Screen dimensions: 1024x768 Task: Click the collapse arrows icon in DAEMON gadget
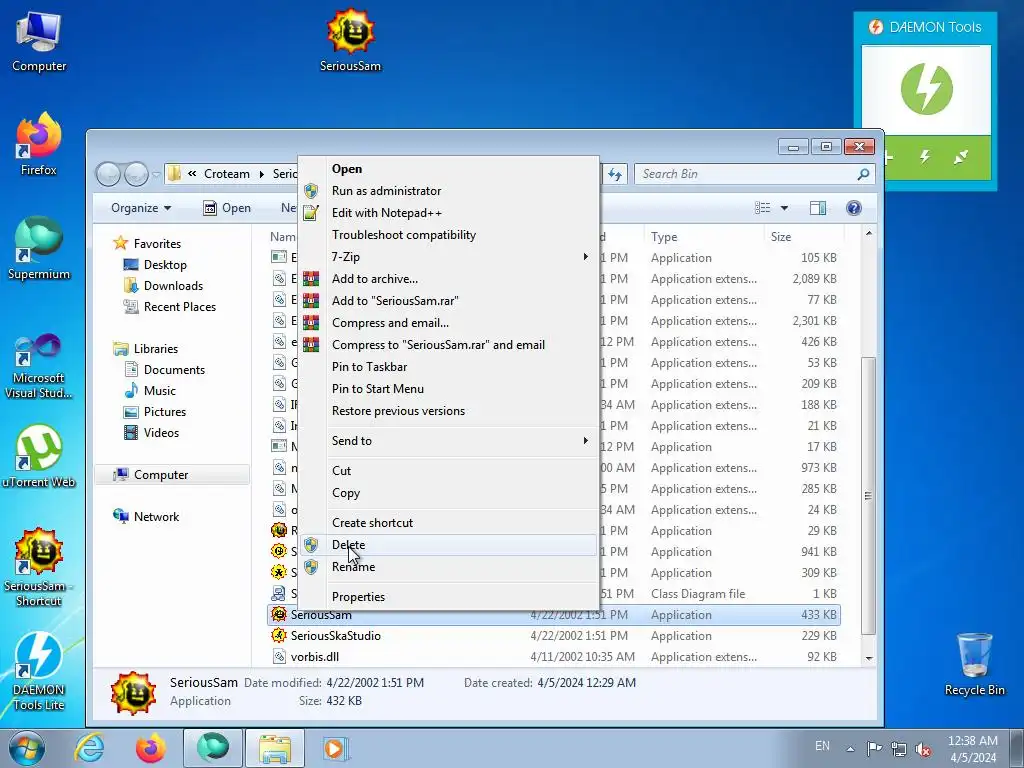[x=961, y=157]
